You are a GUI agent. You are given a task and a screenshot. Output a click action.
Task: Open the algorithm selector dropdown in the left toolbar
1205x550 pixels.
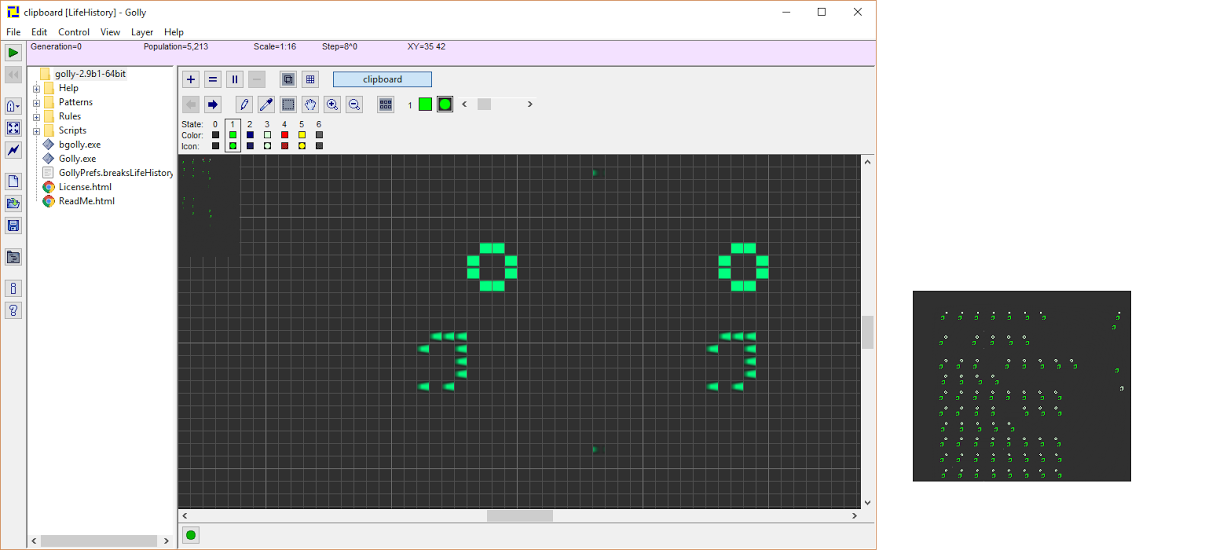pos(13,106)
